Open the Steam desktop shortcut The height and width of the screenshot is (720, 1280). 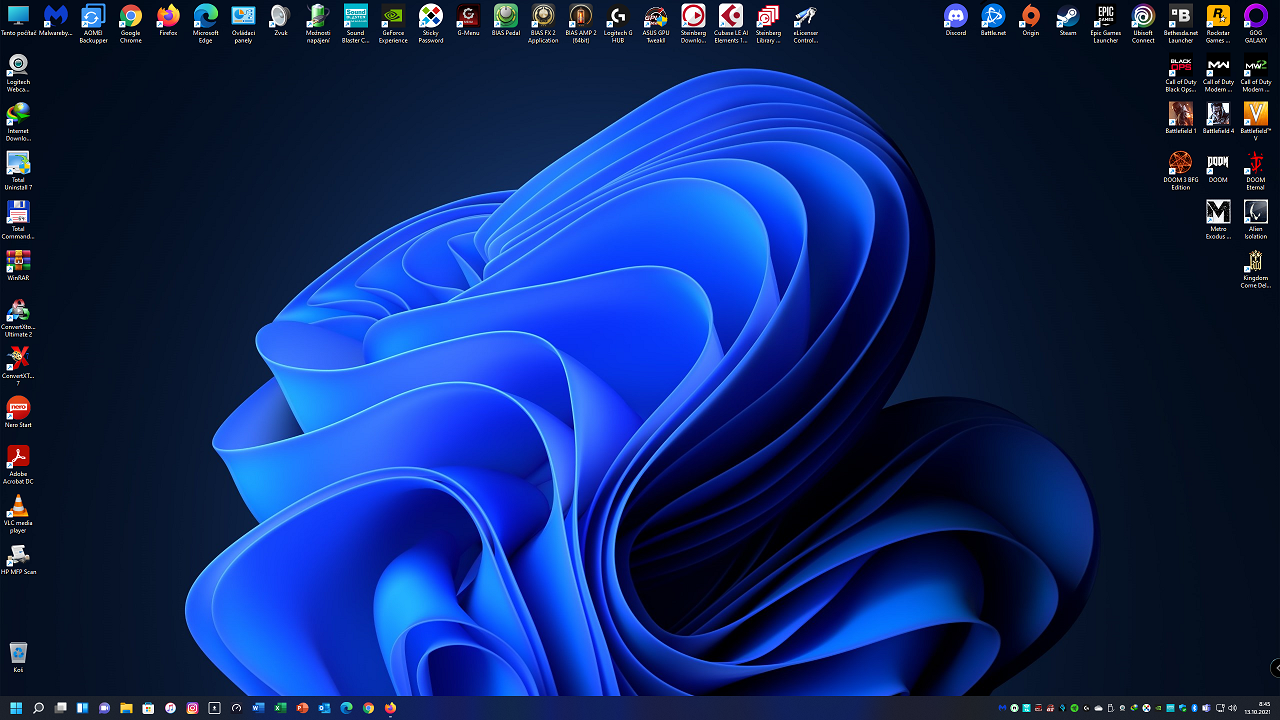coord(1068,16)
